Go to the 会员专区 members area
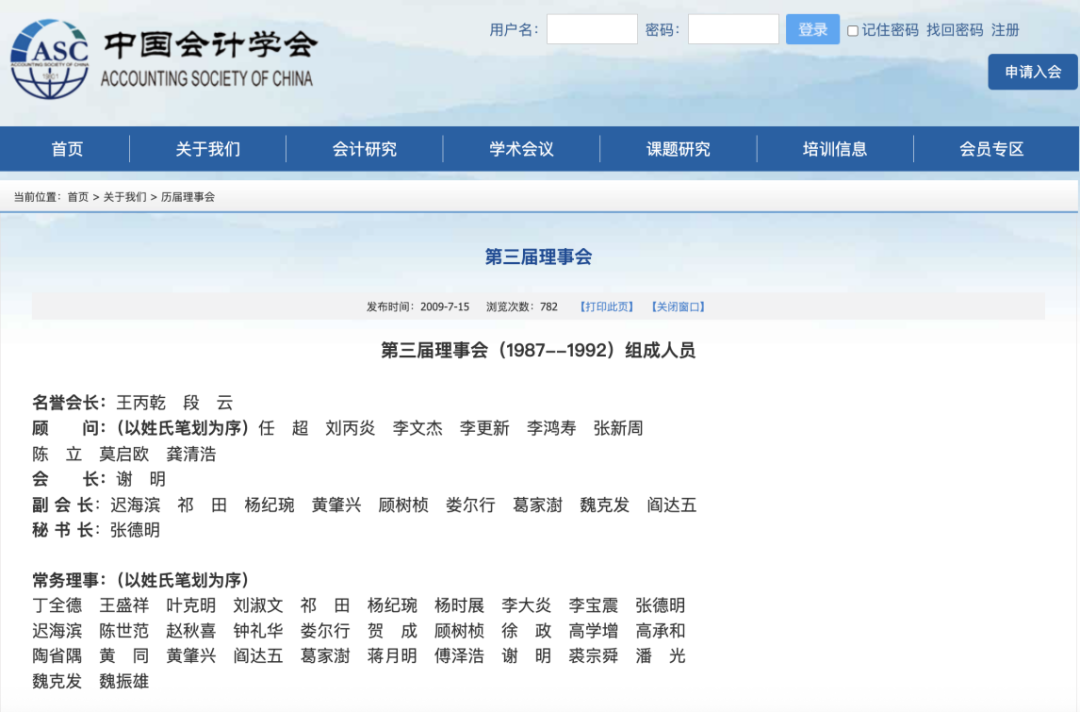Image resolution: width=1080 pixels, height=712 pixels. click(991, 149)
